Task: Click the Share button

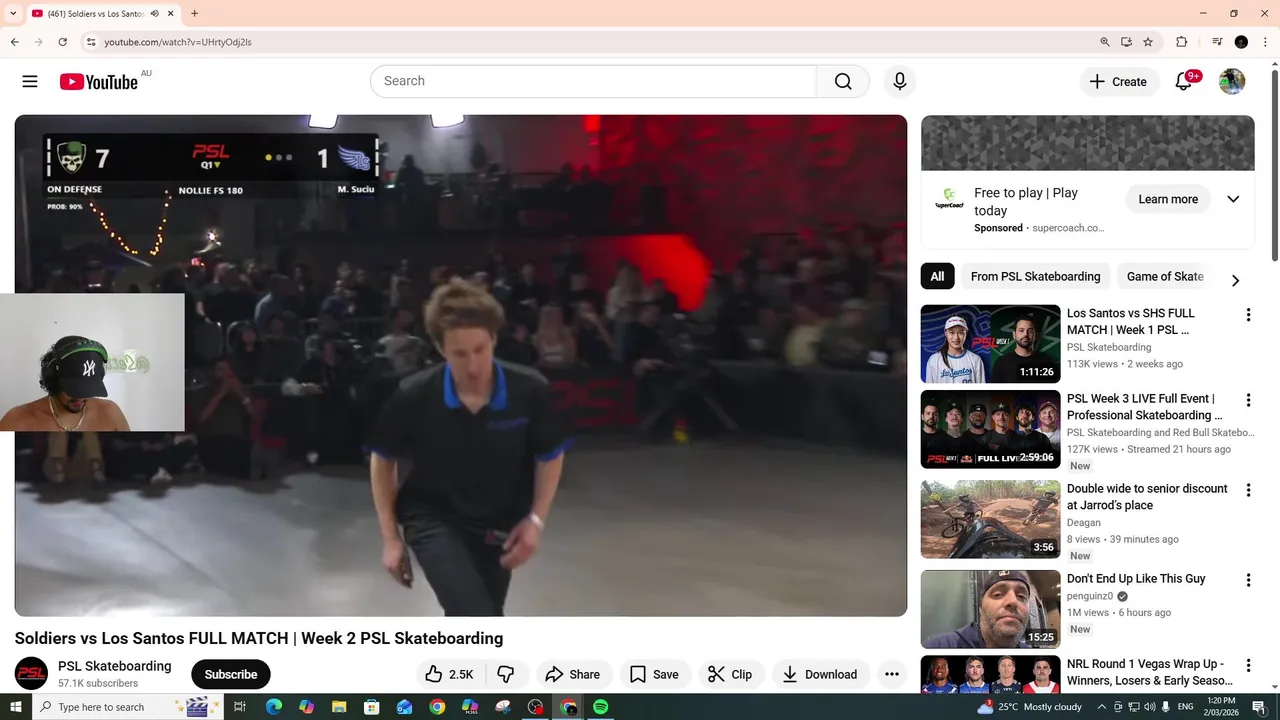Action: pos(573,674)
